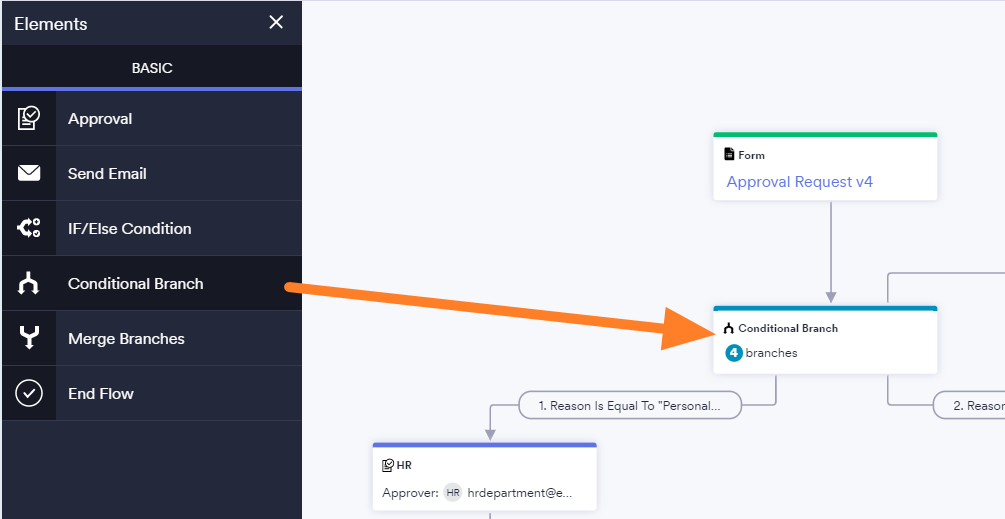Click the HR approval node icon
Screen dimensions: 1005x519
pos(388,465)
